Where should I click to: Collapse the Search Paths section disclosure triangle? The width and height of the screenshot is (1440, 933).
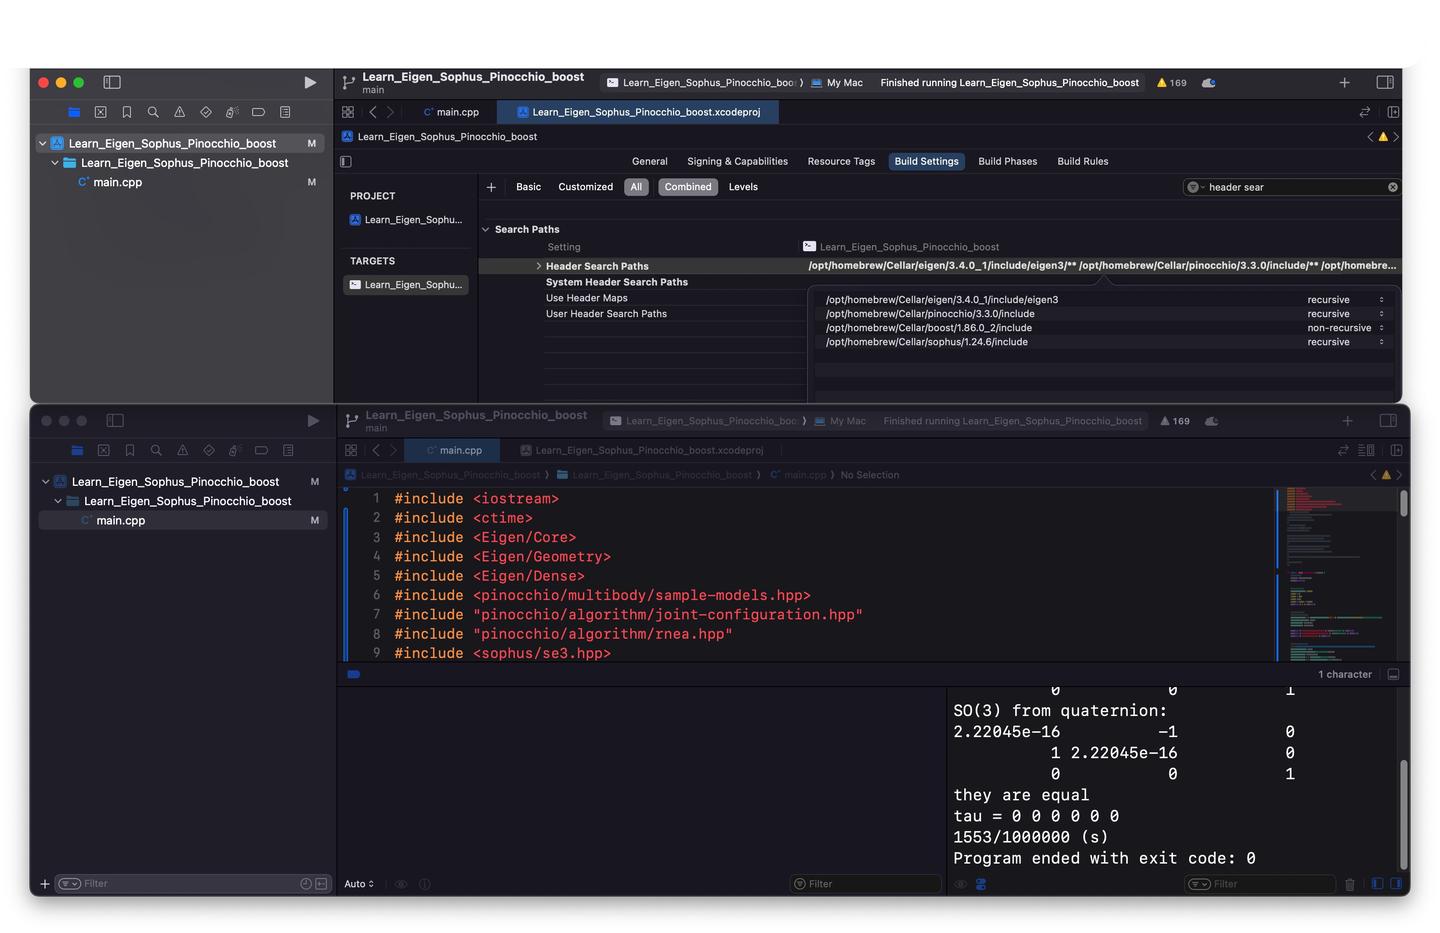pos(486,229)
